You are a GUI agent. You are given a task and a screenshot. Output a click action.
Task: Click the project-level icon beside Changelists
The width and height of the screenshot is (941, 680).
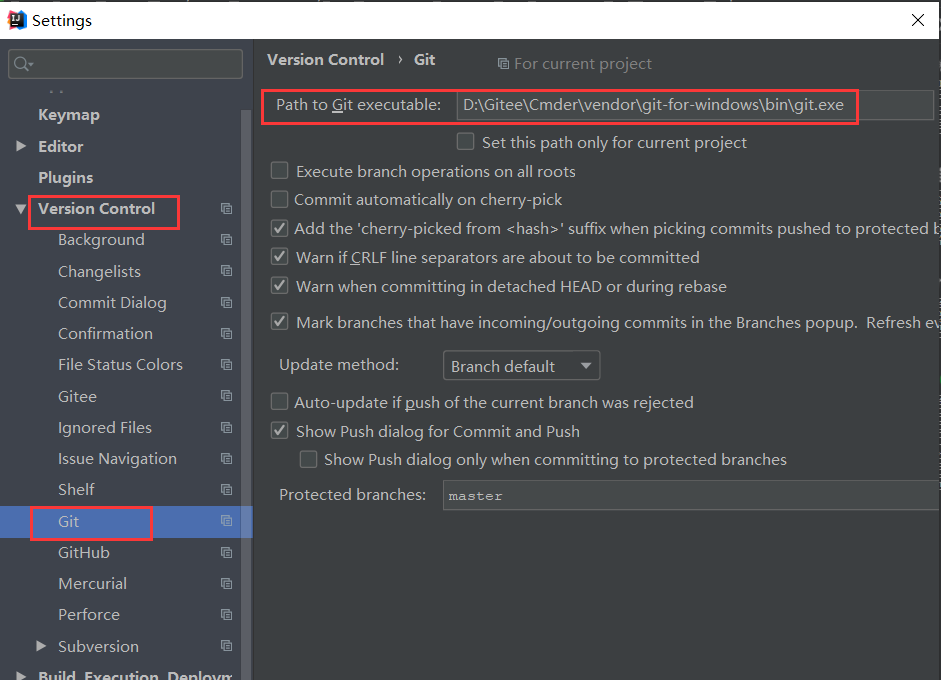pos(226,271)
